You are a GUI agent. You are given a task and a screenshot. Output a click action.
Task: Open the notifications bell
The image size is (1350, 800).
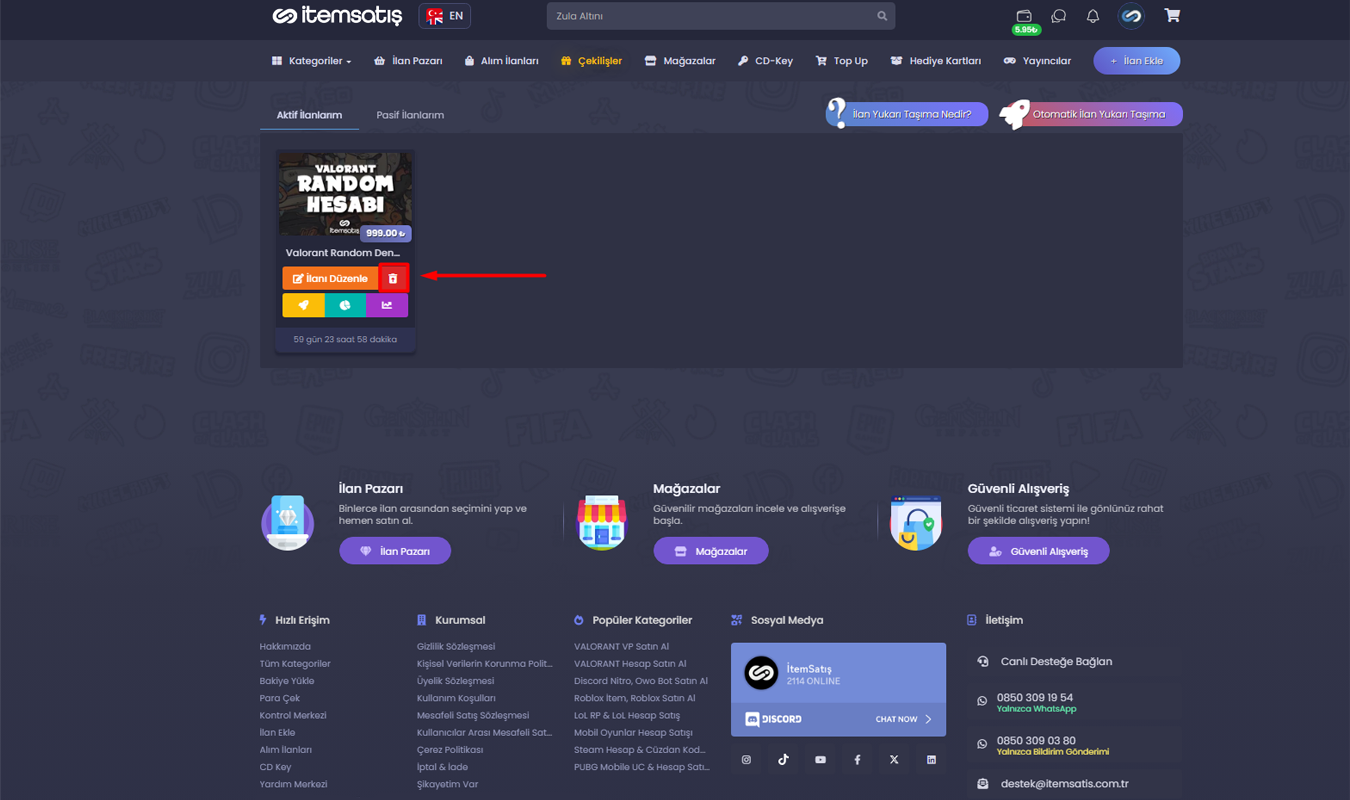coord(1093,16)
